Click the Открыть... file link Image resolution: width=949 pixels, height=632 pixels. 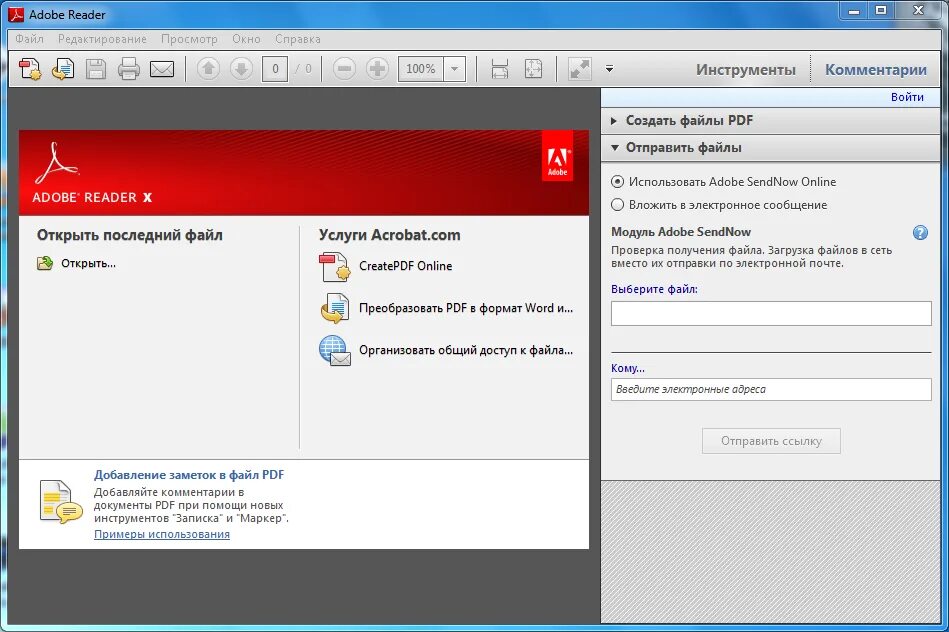pos(88,263)
